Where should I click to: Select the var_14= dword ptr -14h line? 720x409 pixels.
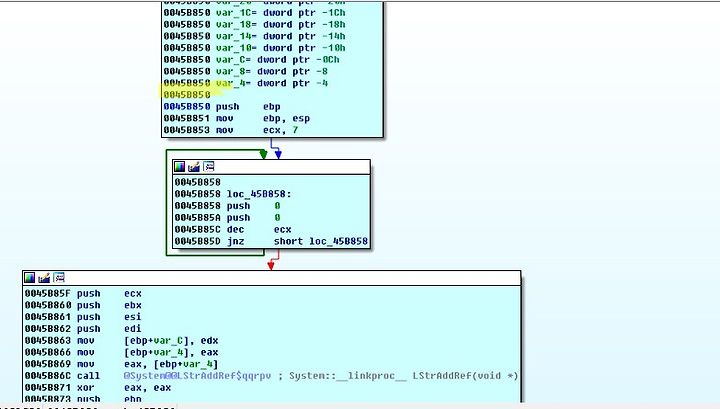(x=254, y=36)
